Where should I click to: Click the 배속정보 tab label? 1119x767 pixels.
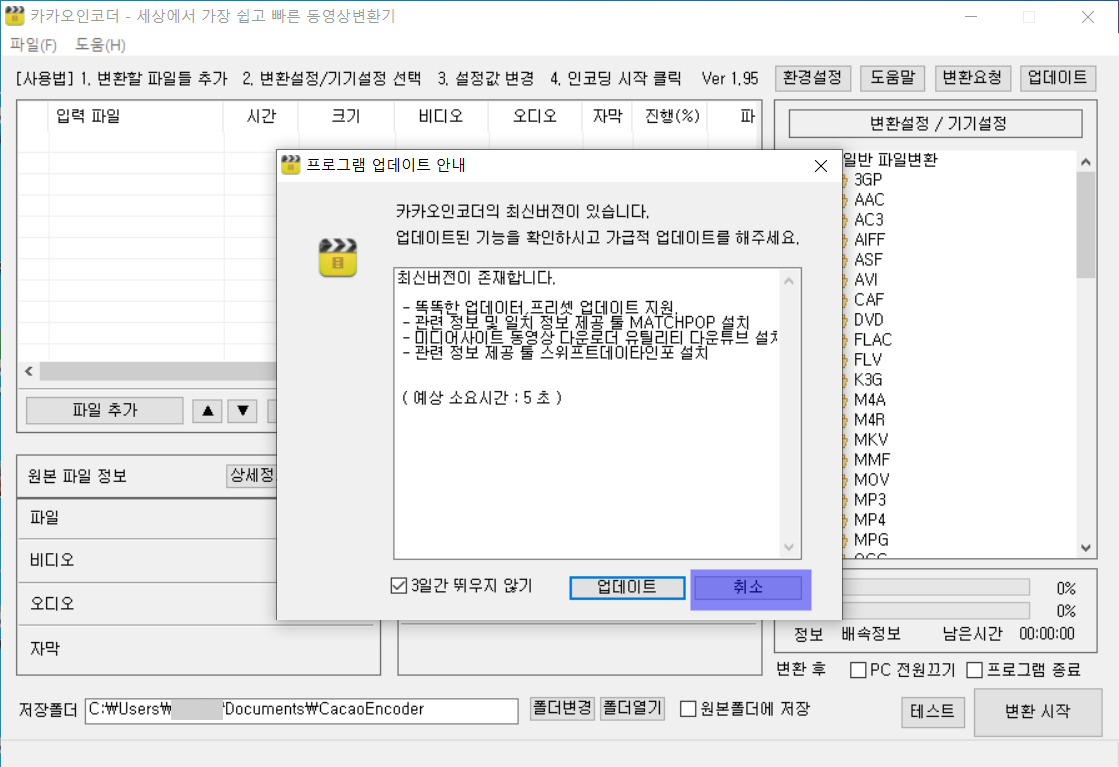(x=871, y=634)
